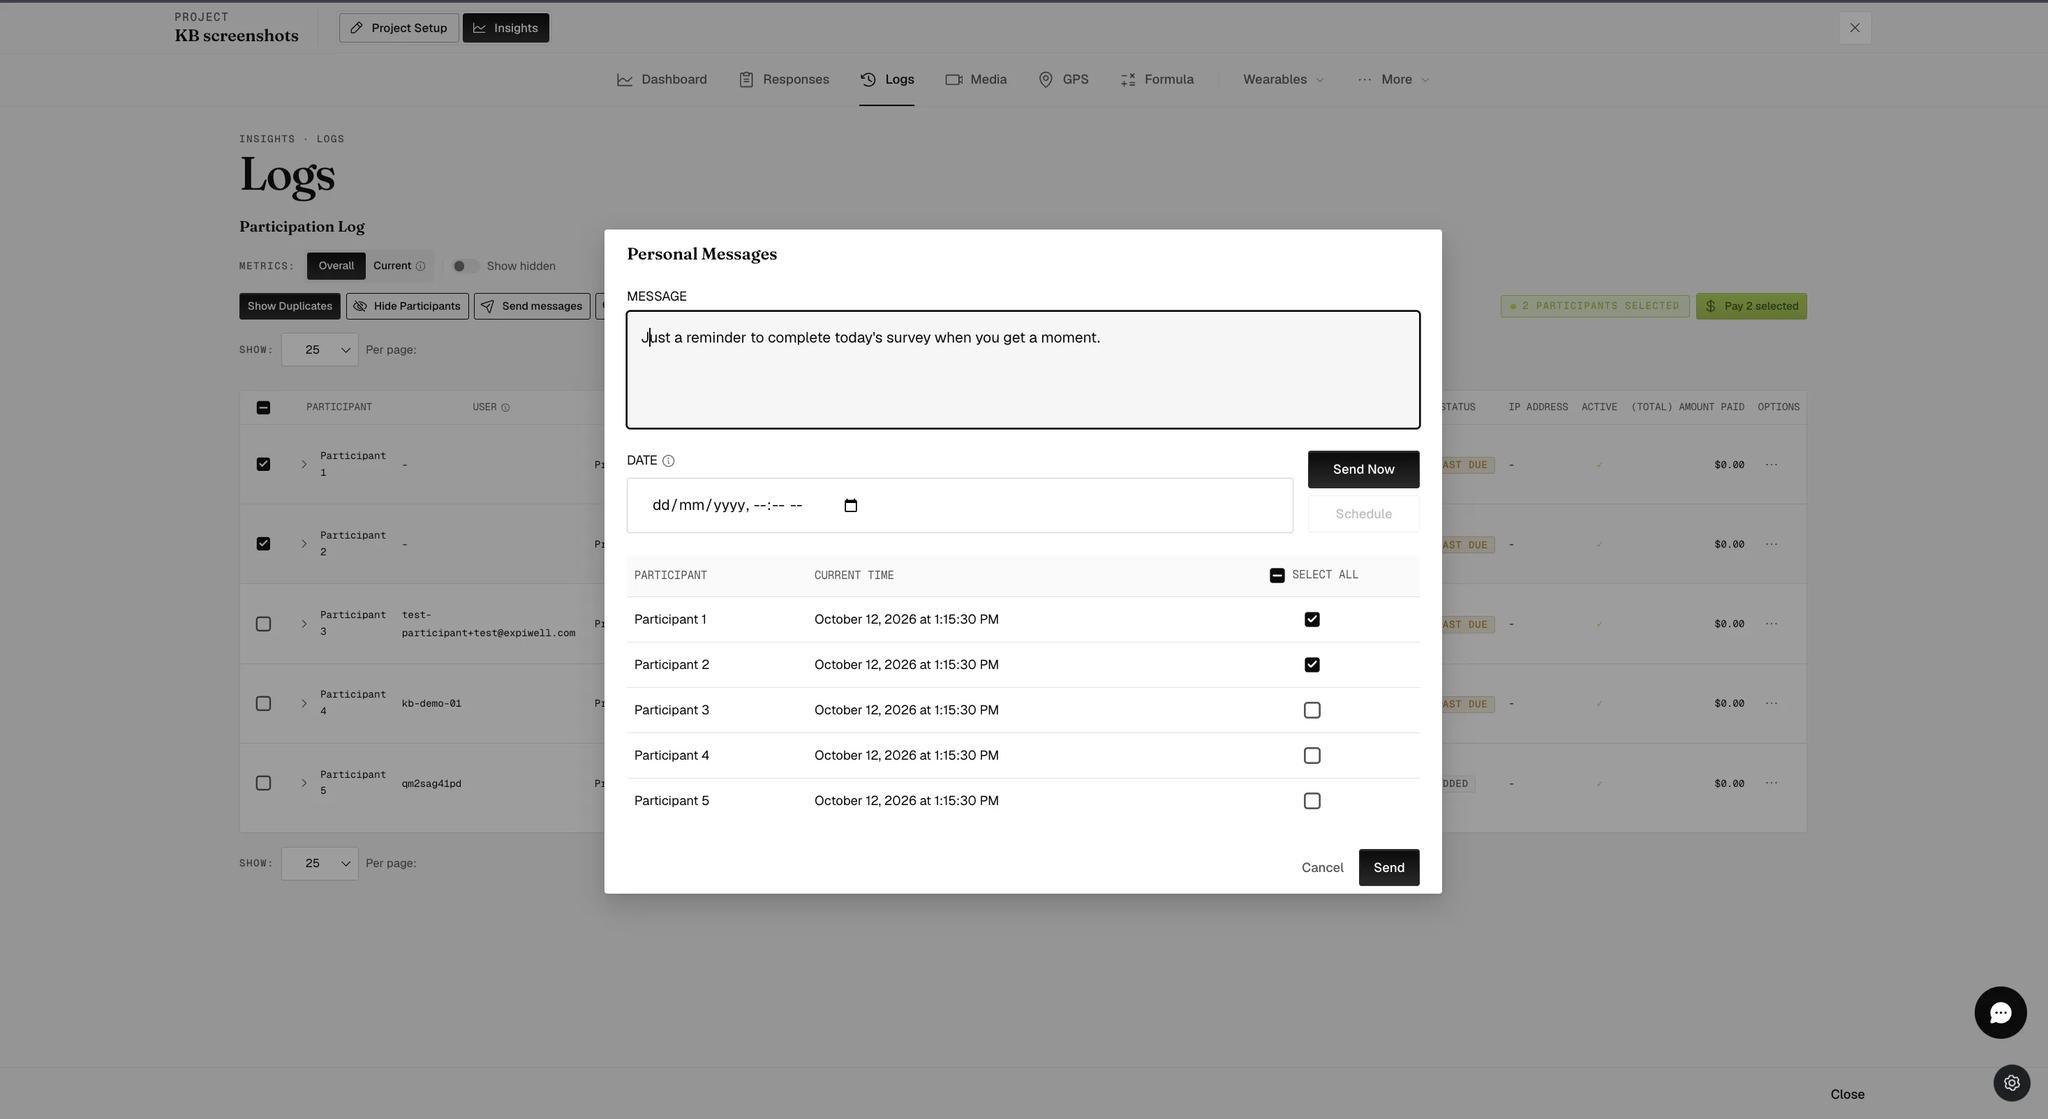Open options ellipsis for Participant 1 row
The height and width of the screenshot is (1119, 2048).
(x=1771, y=465)
